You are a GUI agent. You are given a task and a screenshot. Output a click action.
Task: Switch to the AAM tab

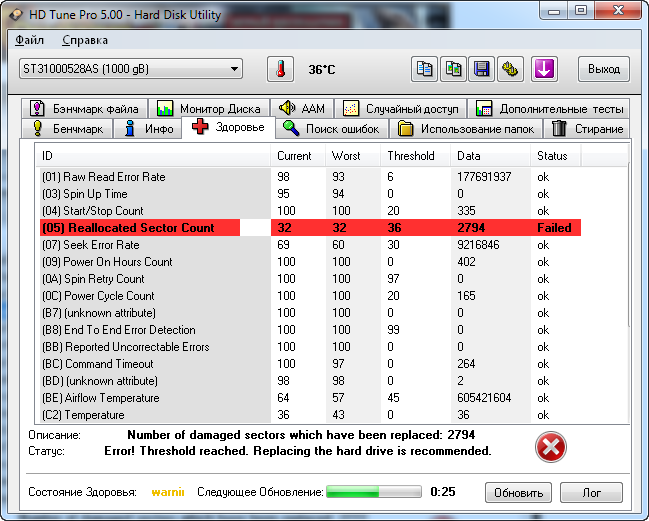point(302,108)
